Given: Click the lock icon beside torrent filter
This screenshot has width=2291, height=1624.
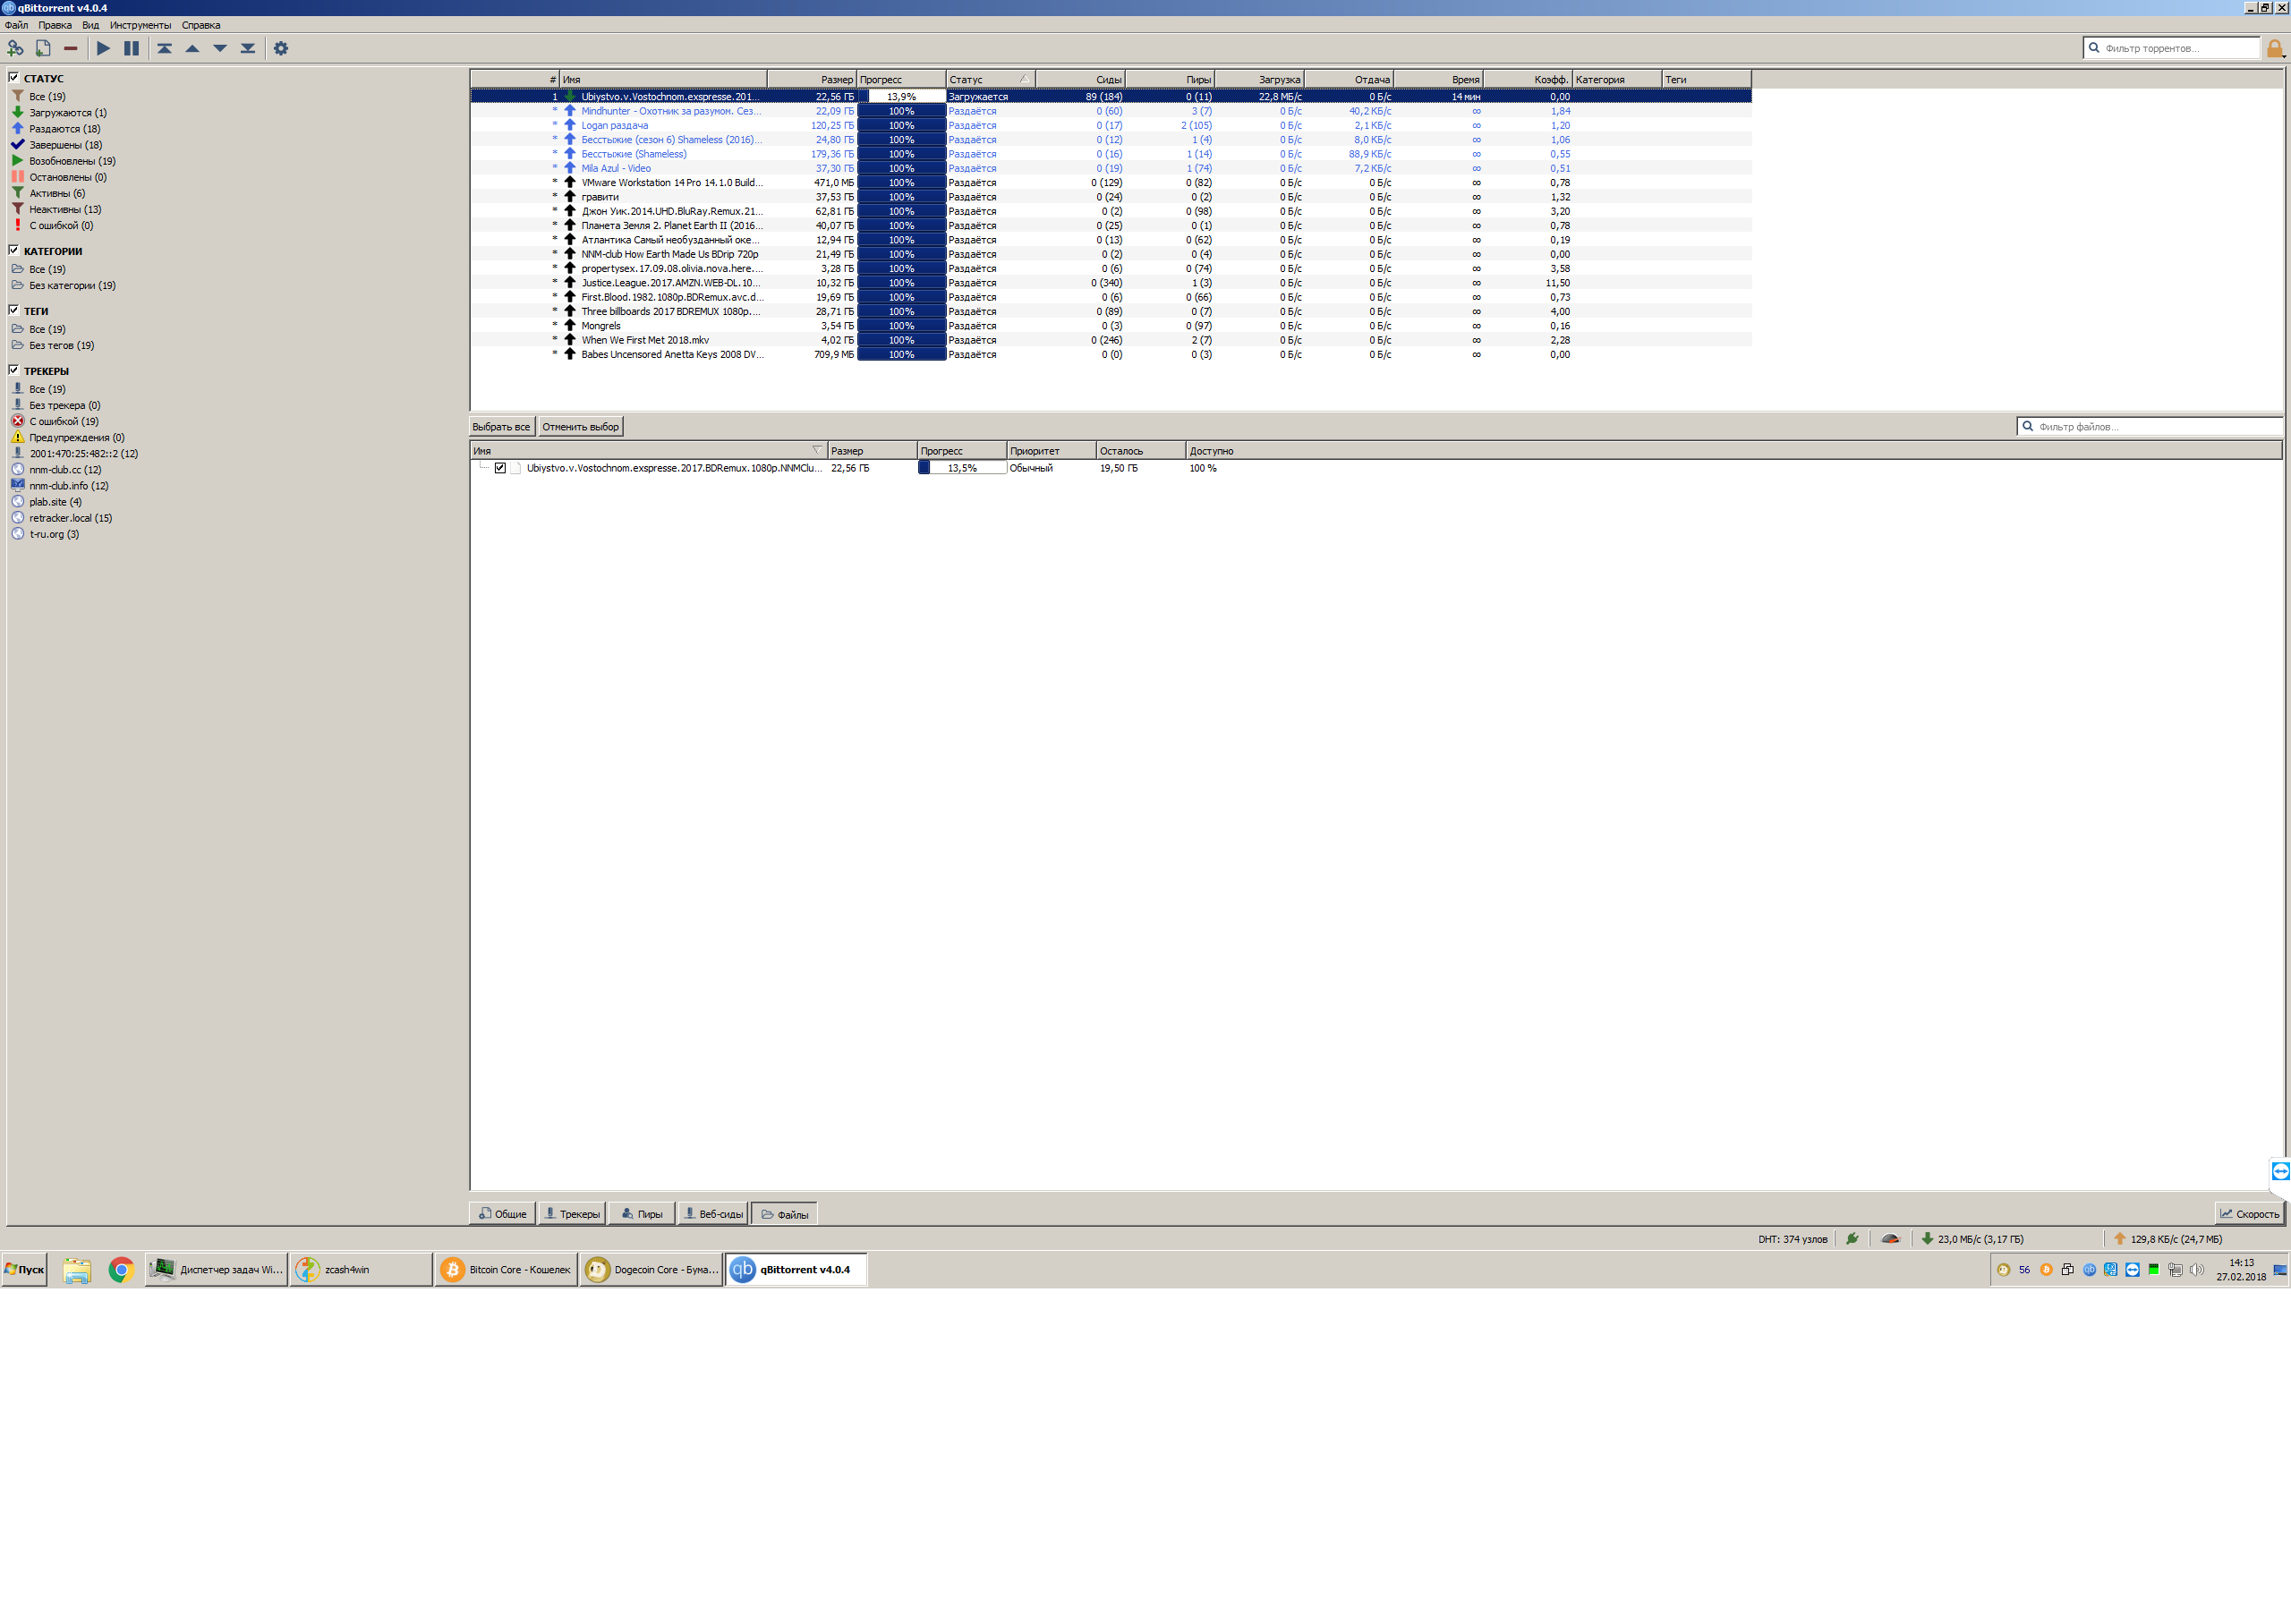Looking at the screenshot, I should (2275, 48).
